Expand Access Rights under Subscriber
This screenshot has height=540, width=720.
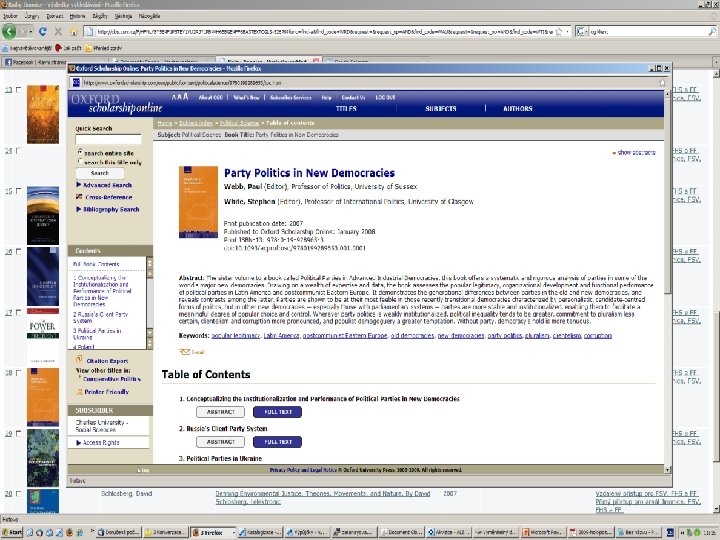97,443
